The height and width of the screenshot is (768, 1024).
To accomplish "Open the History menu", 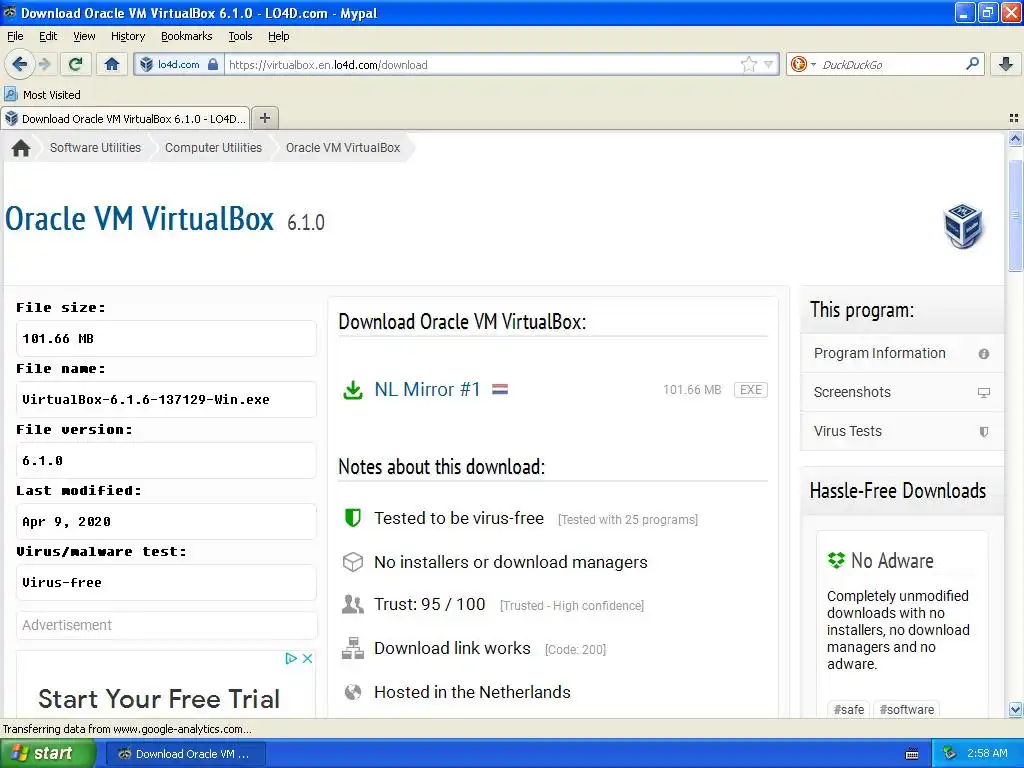I will point(128,36).
